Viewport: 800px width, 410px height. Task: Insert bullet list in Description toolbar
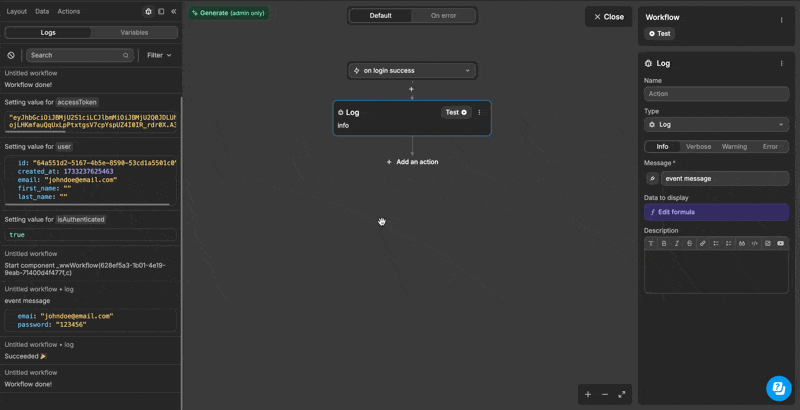[716, 243]
